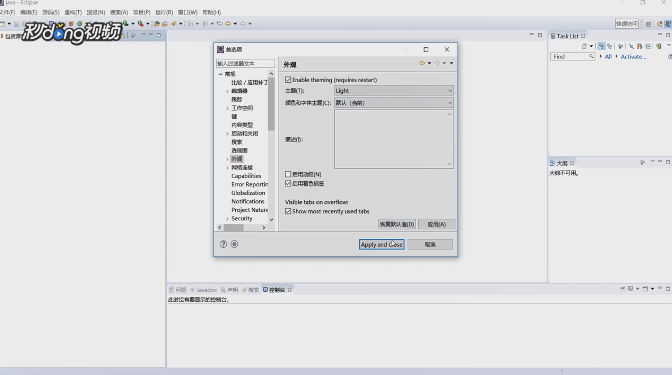The height and width of the screenshot is (375, 672).
Task: Toggle the (N) animations checkbox
Action: pos(288,174)
